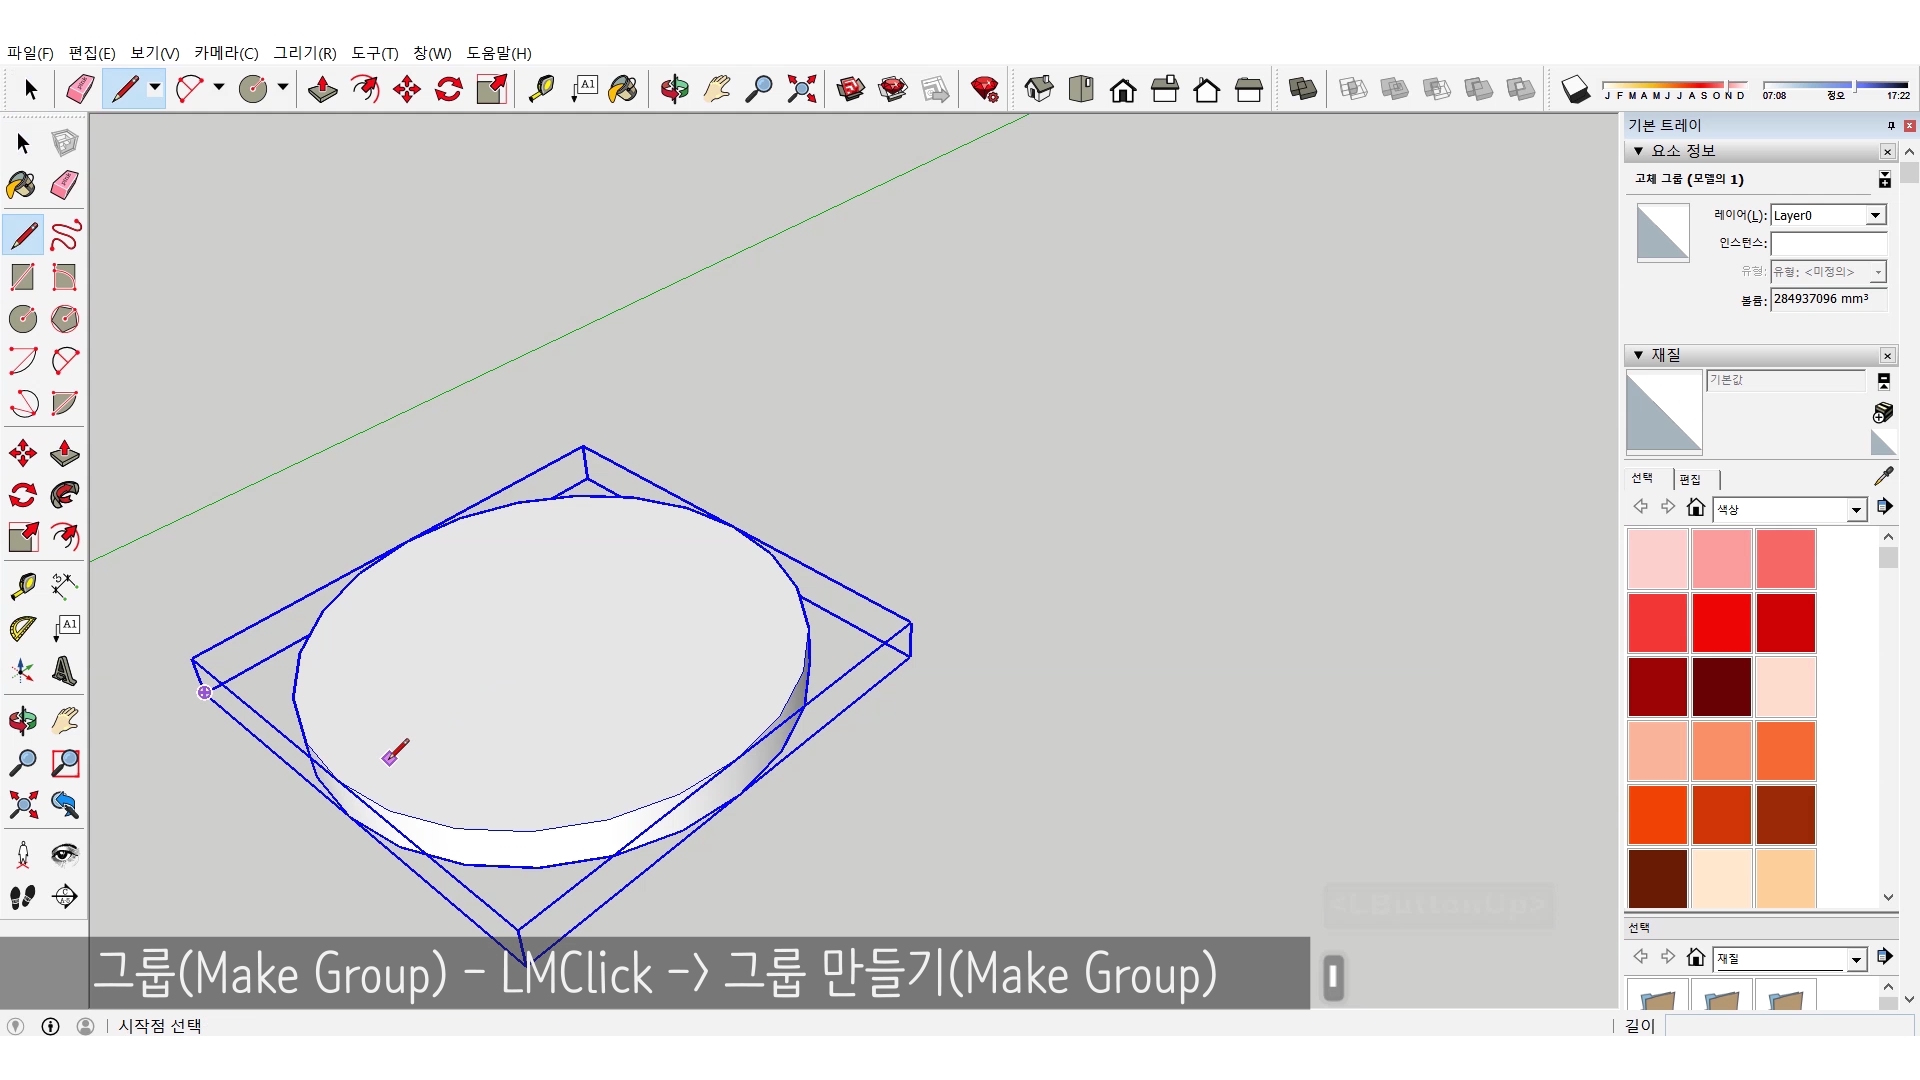The width and height of the screenshot is (1920, 1080).
Task: Open the 카메라(C) menu
Action: [226, 53]
